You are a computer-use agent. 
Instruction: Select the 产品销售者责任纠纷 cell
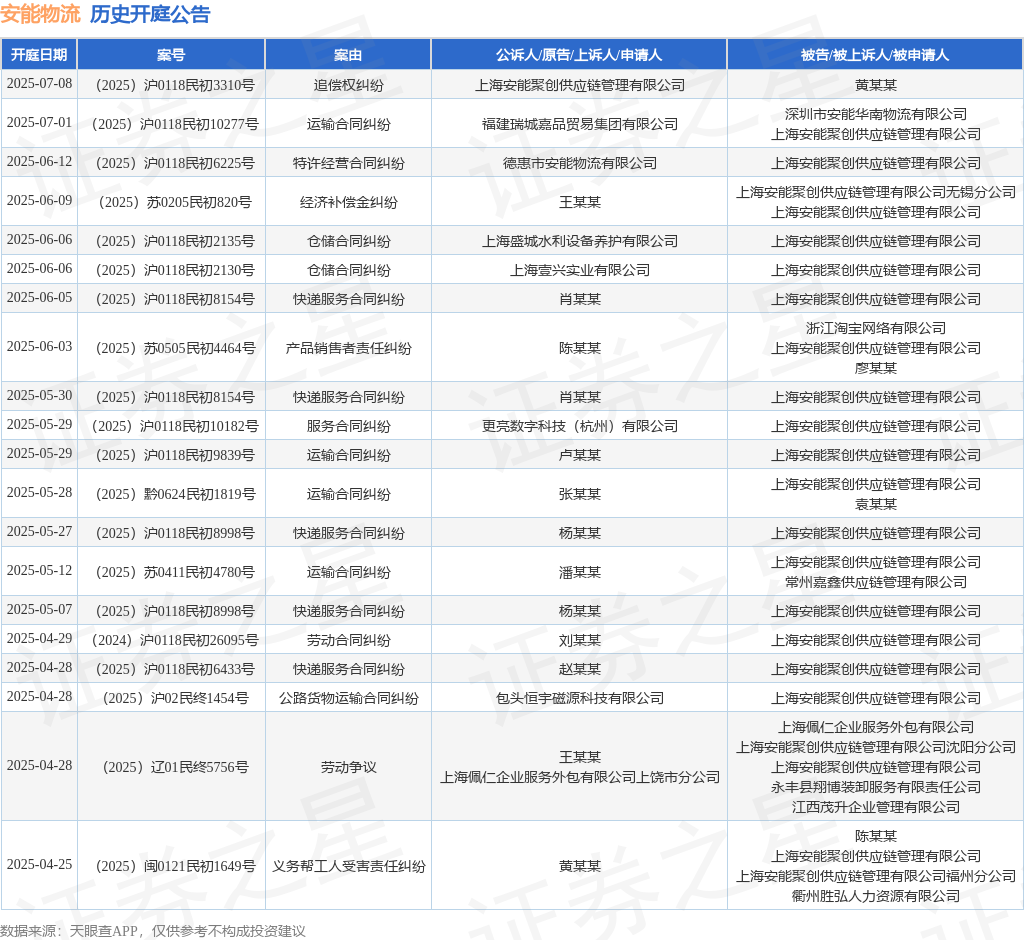tap(348, 348)
